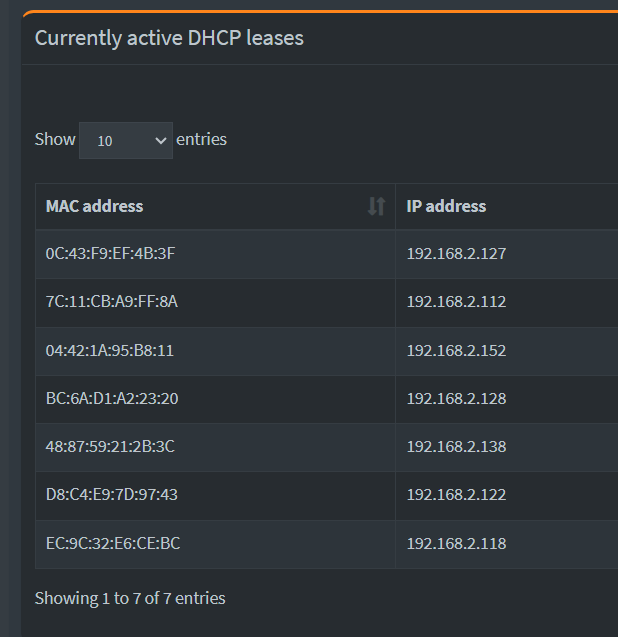Click the Showing 1 to 7 entries text
The height and width of the screenshot is (637, 618).
pyautogui.click(x=130, y=598)
